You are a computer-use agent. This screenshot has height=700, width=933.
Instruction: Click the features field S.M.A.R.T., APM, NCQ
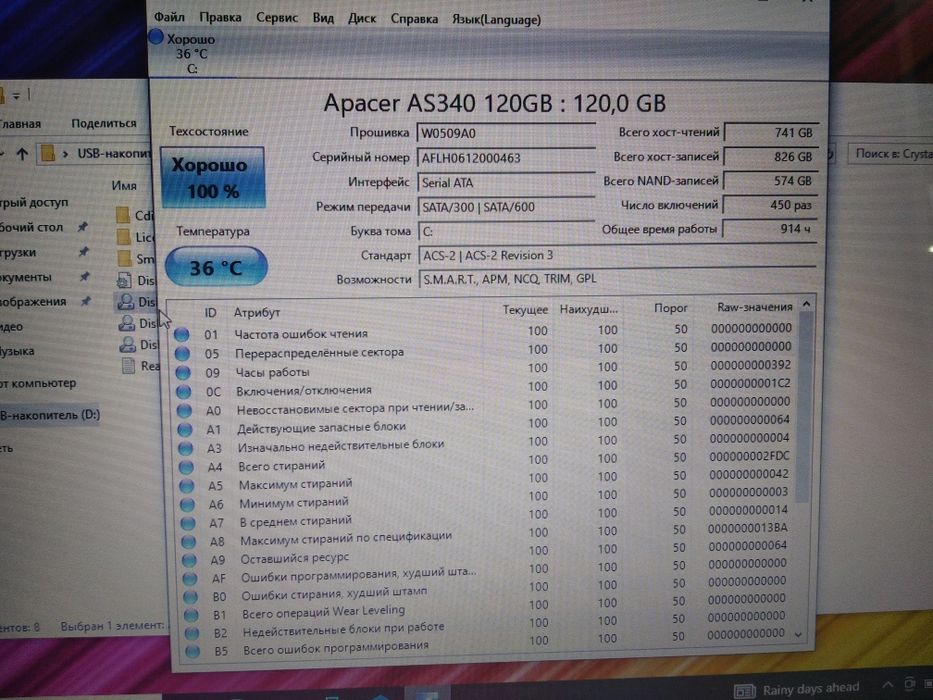point(617,279)
